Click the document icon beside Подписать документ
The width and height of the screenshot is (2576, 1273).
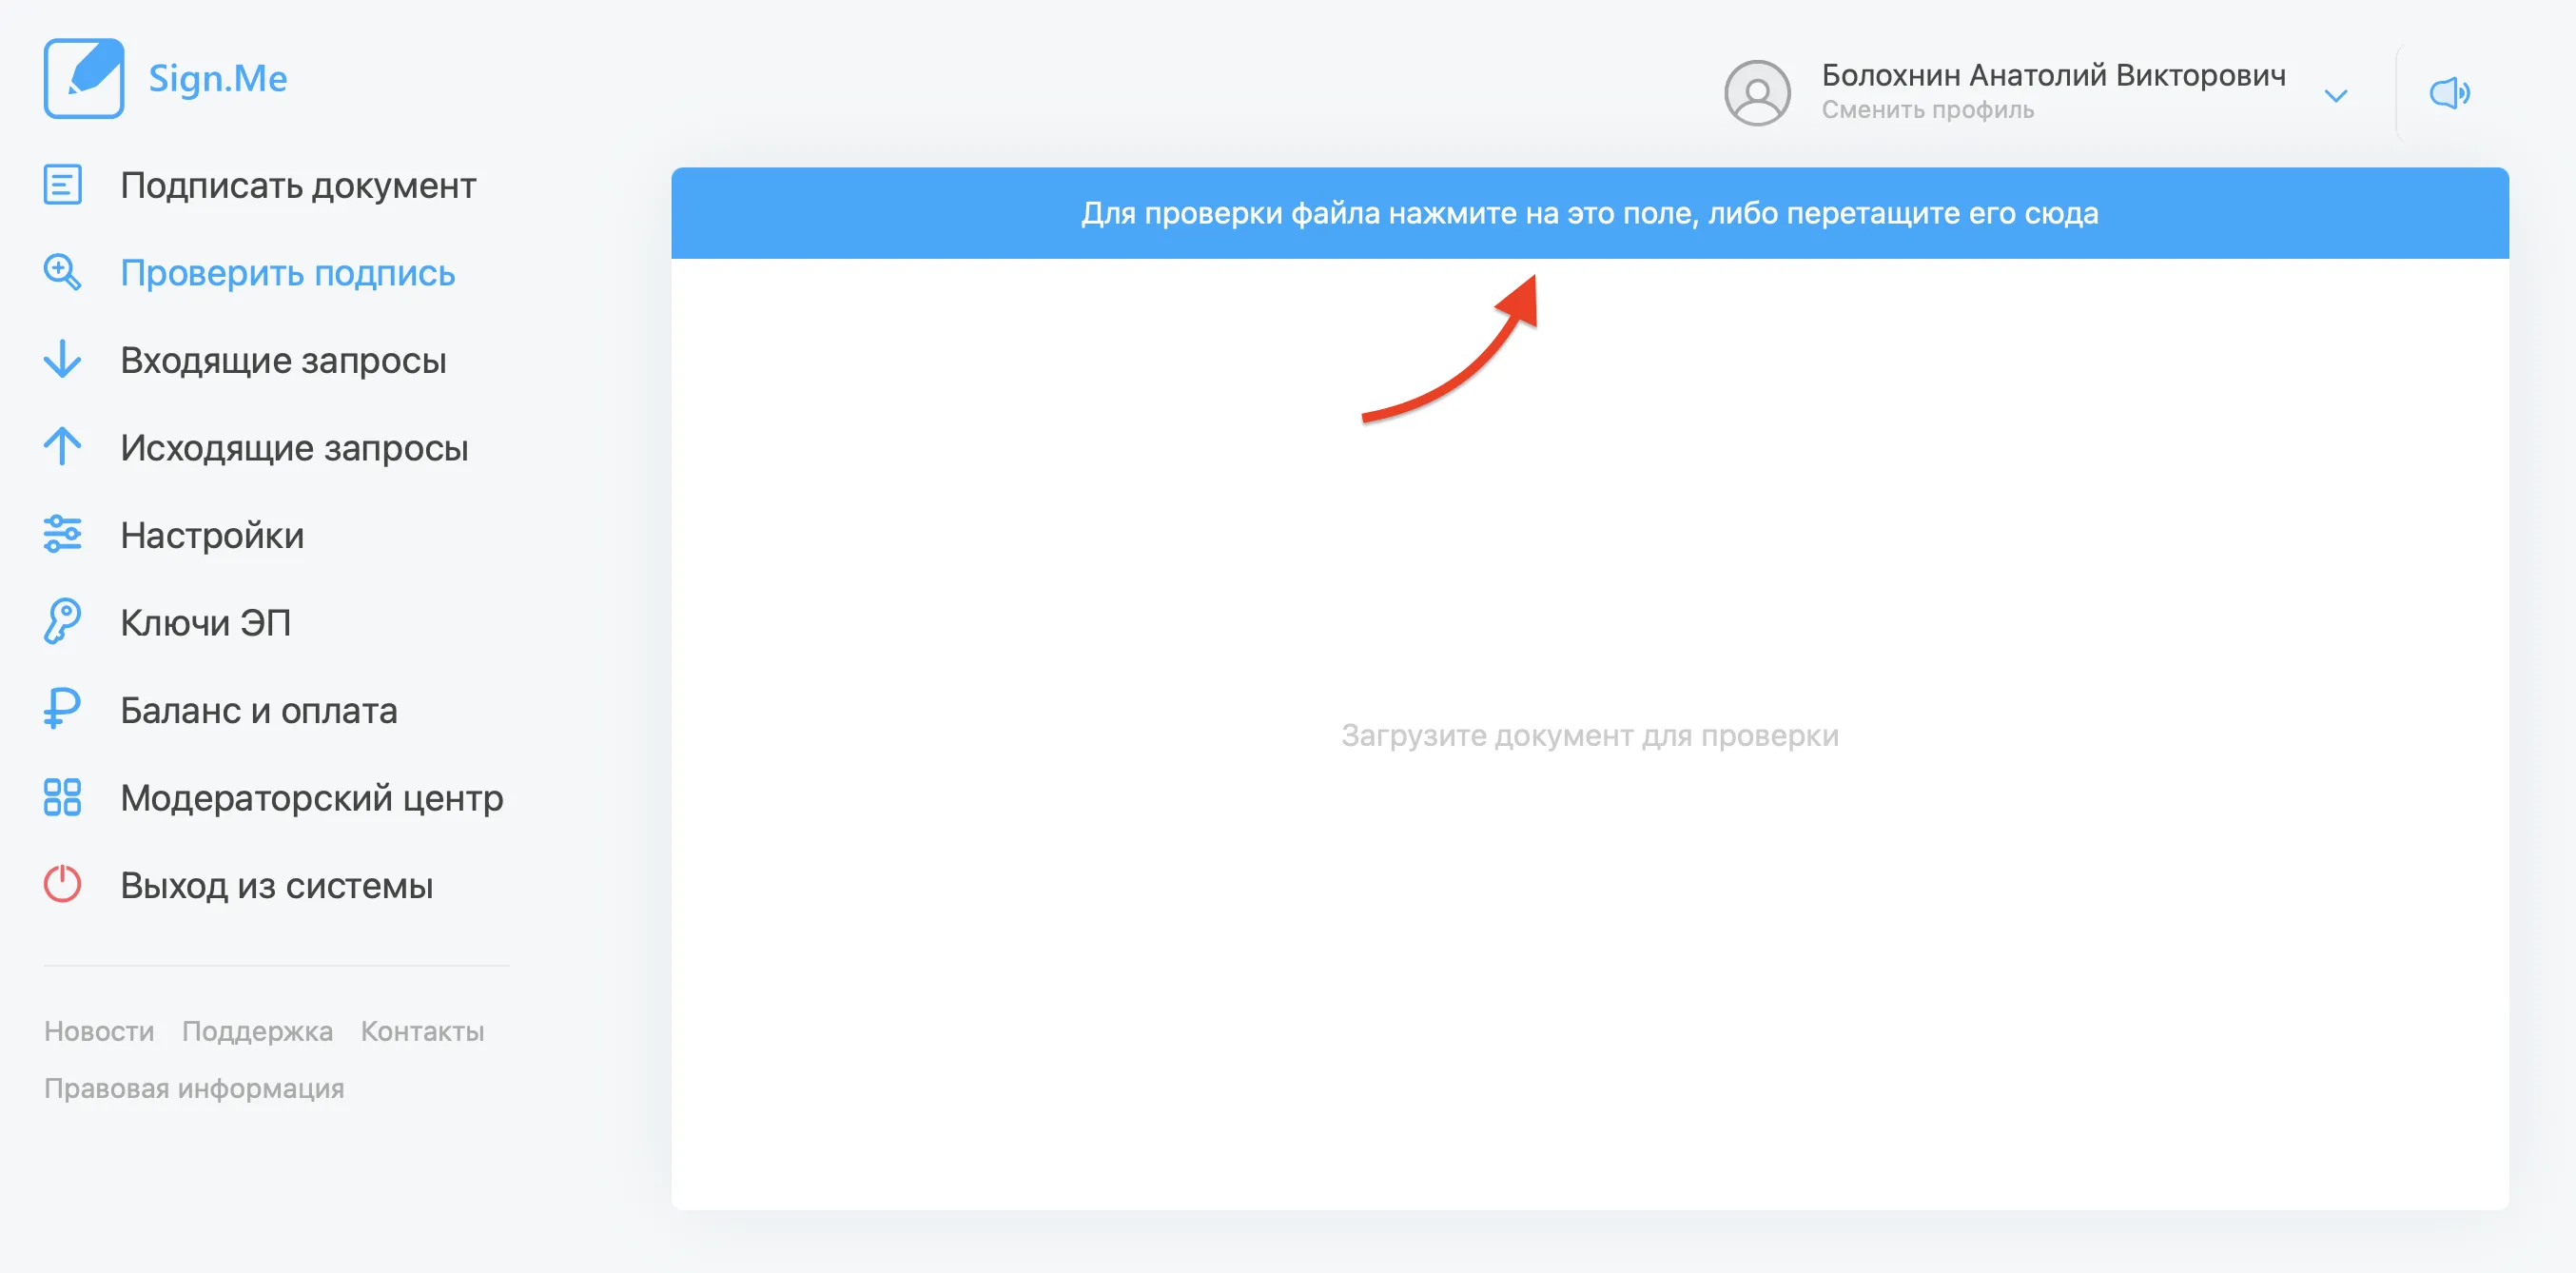point(62,185)
